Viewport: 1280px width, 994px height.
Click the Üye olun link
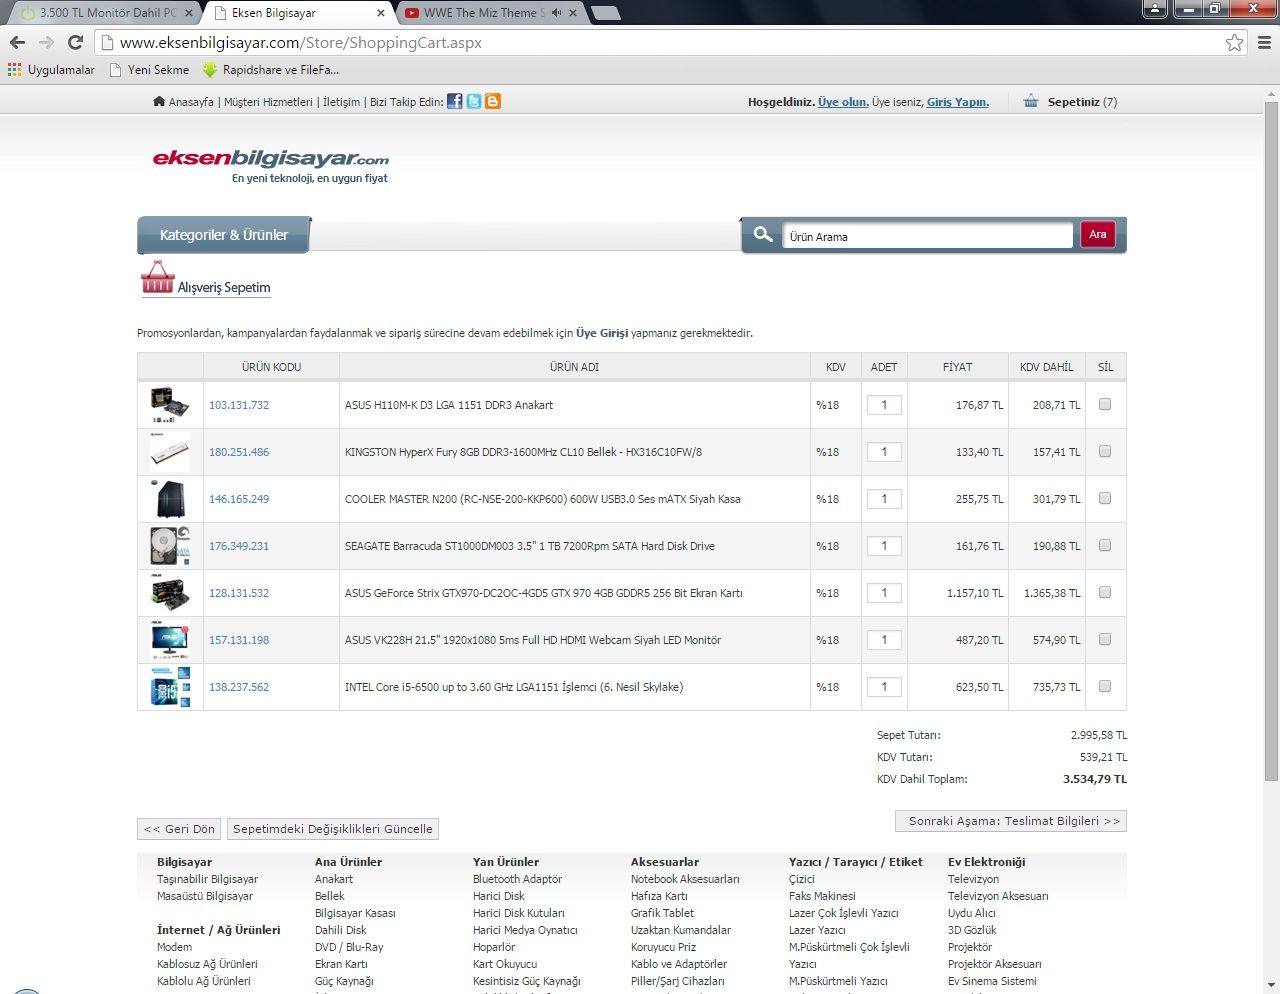pos(843,102)
